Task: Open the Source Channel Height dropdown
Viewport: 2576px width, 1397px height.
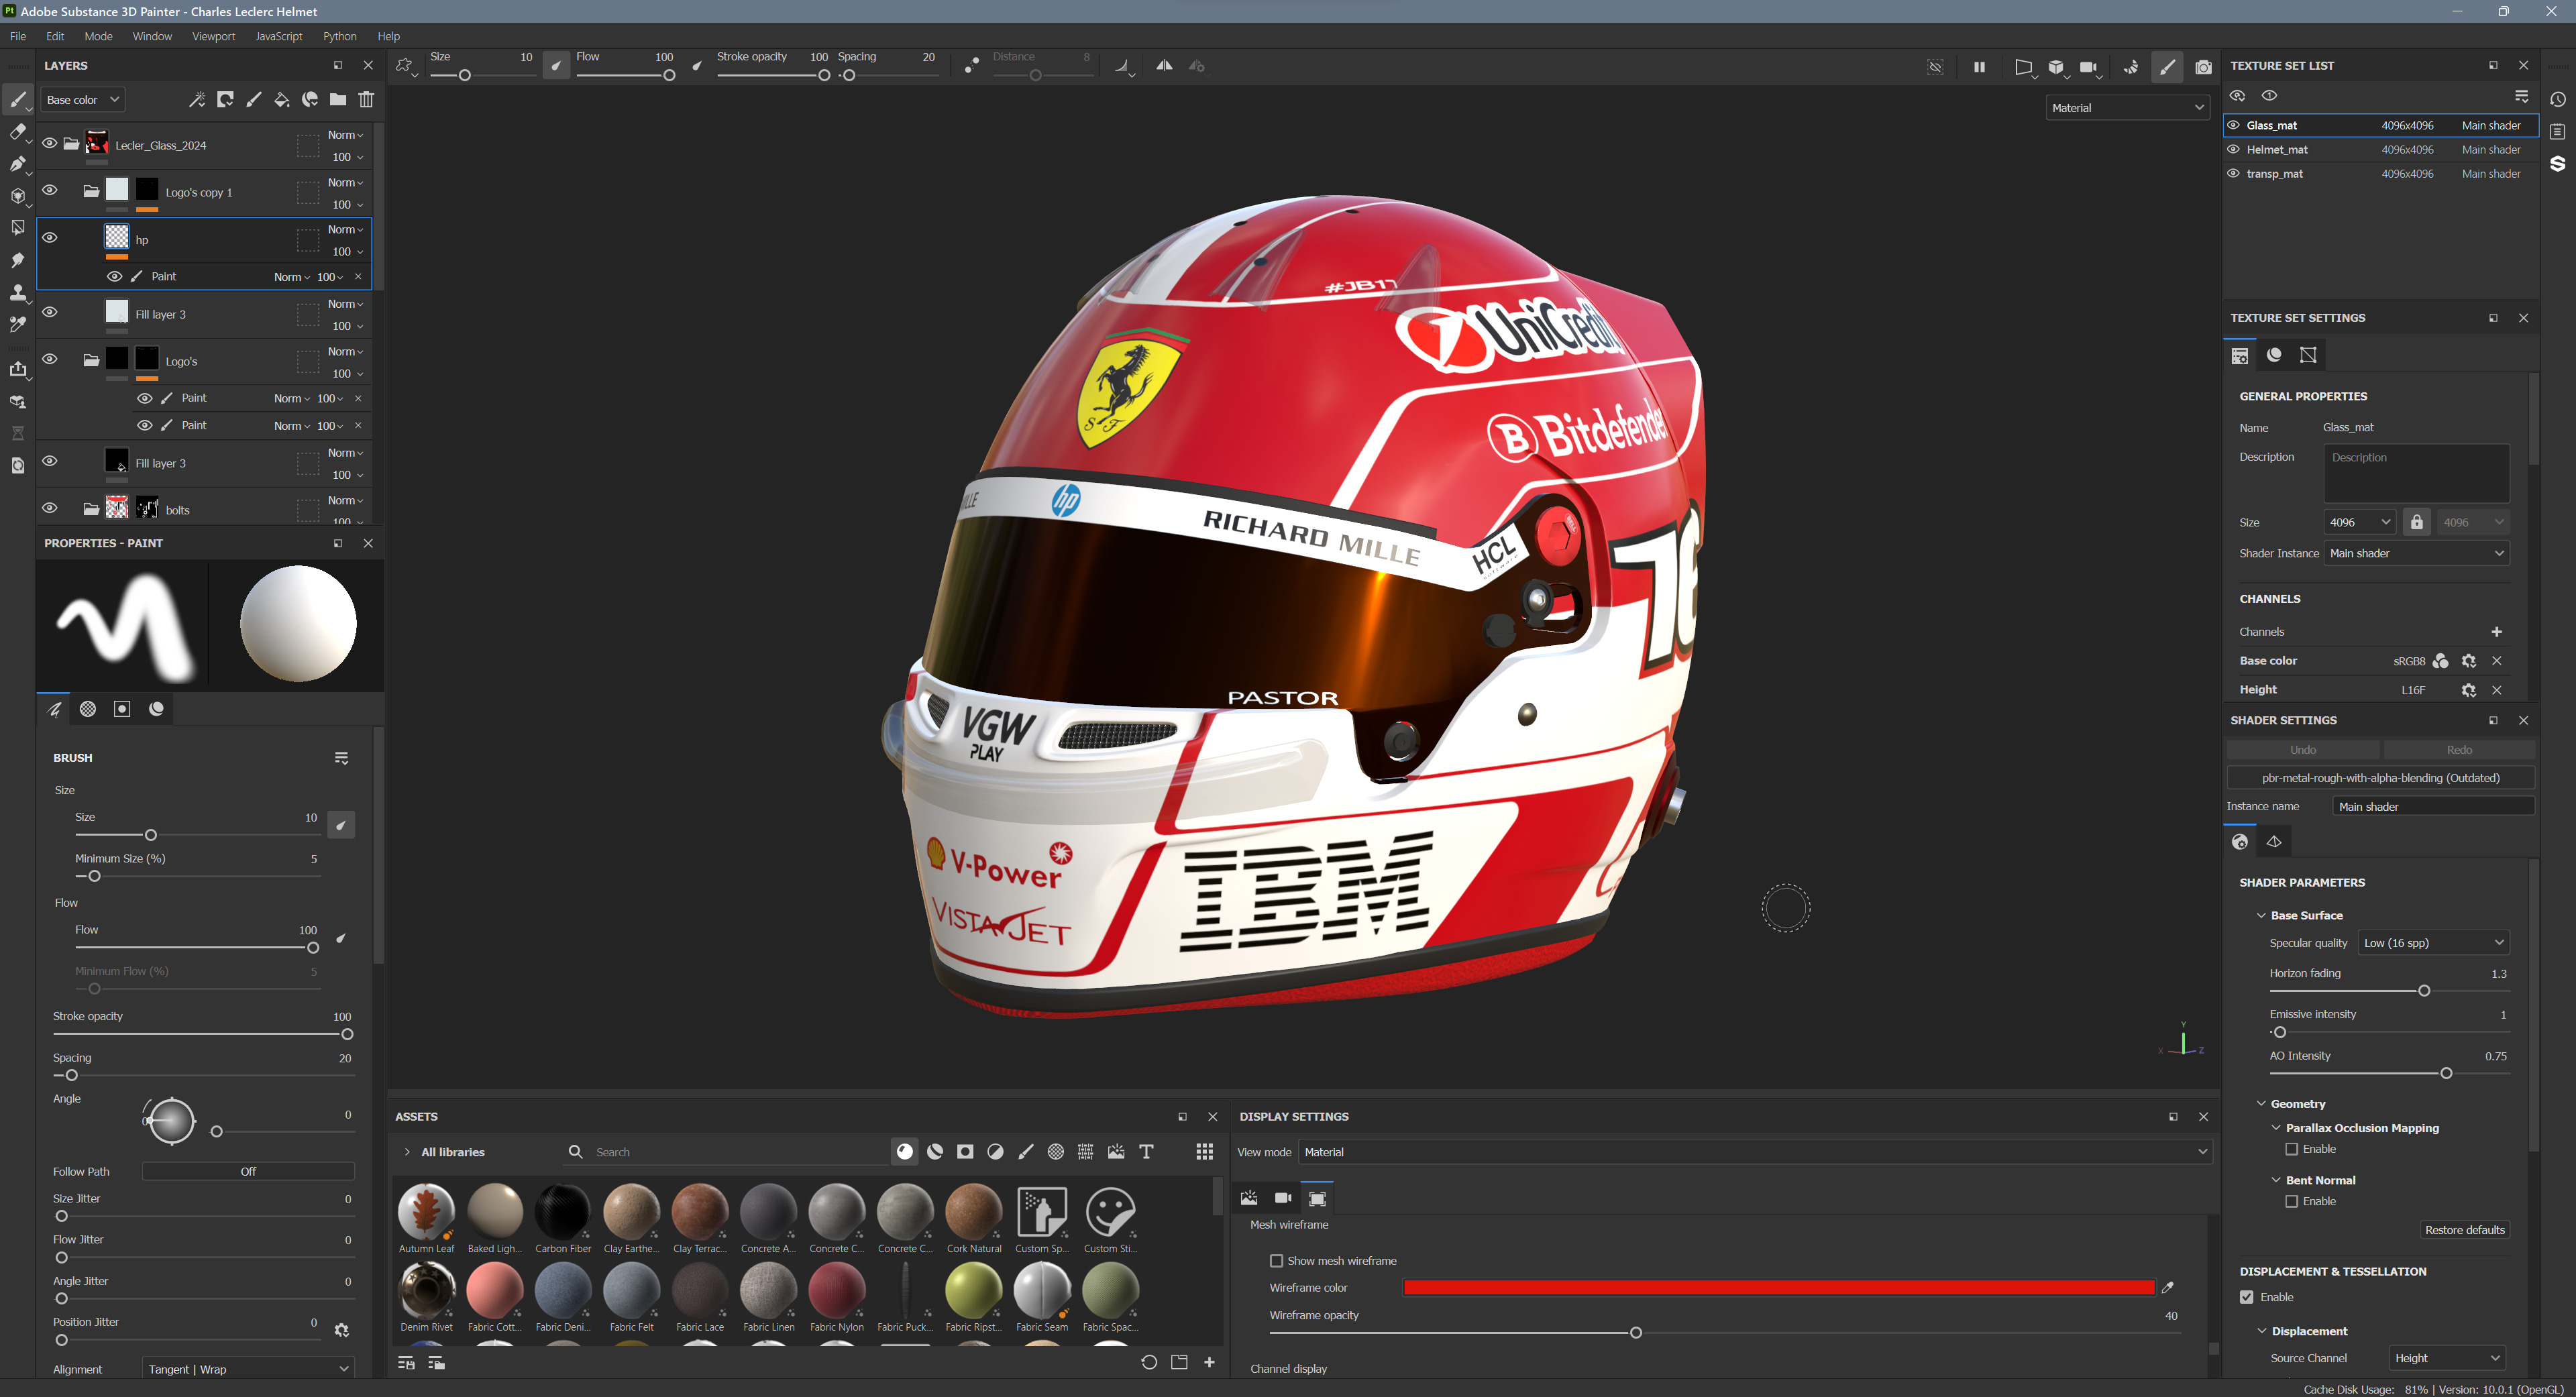Action: (2447, 1357)
